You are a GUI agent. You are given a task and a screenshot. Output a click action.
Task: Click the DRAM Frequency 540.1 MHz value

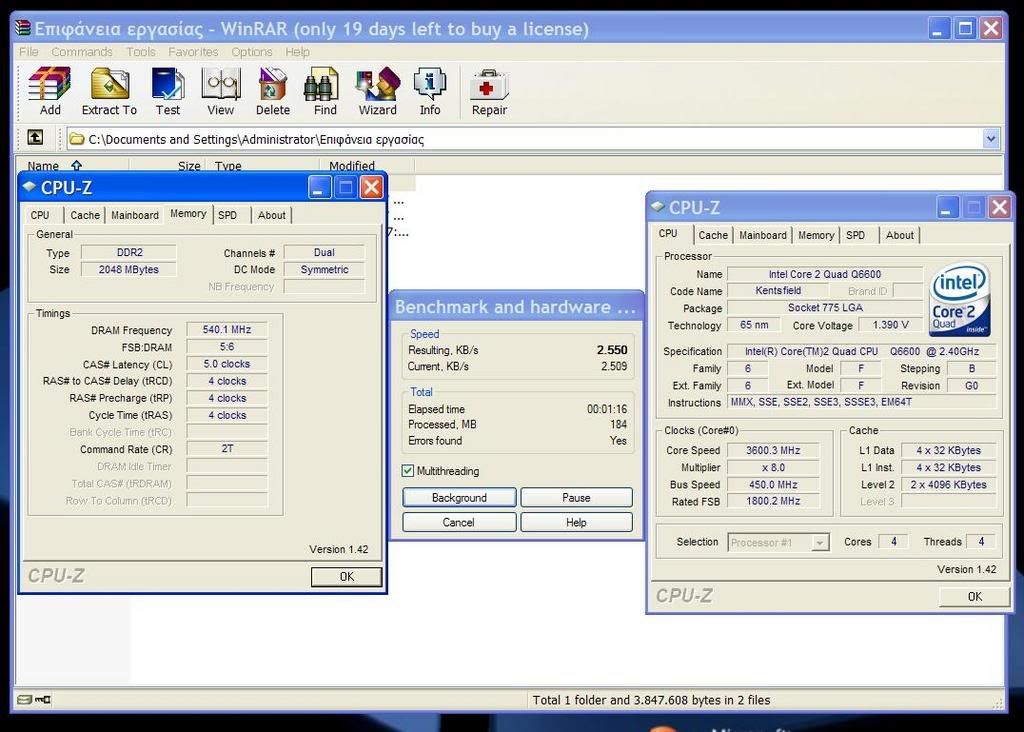(x=227, y=330)
